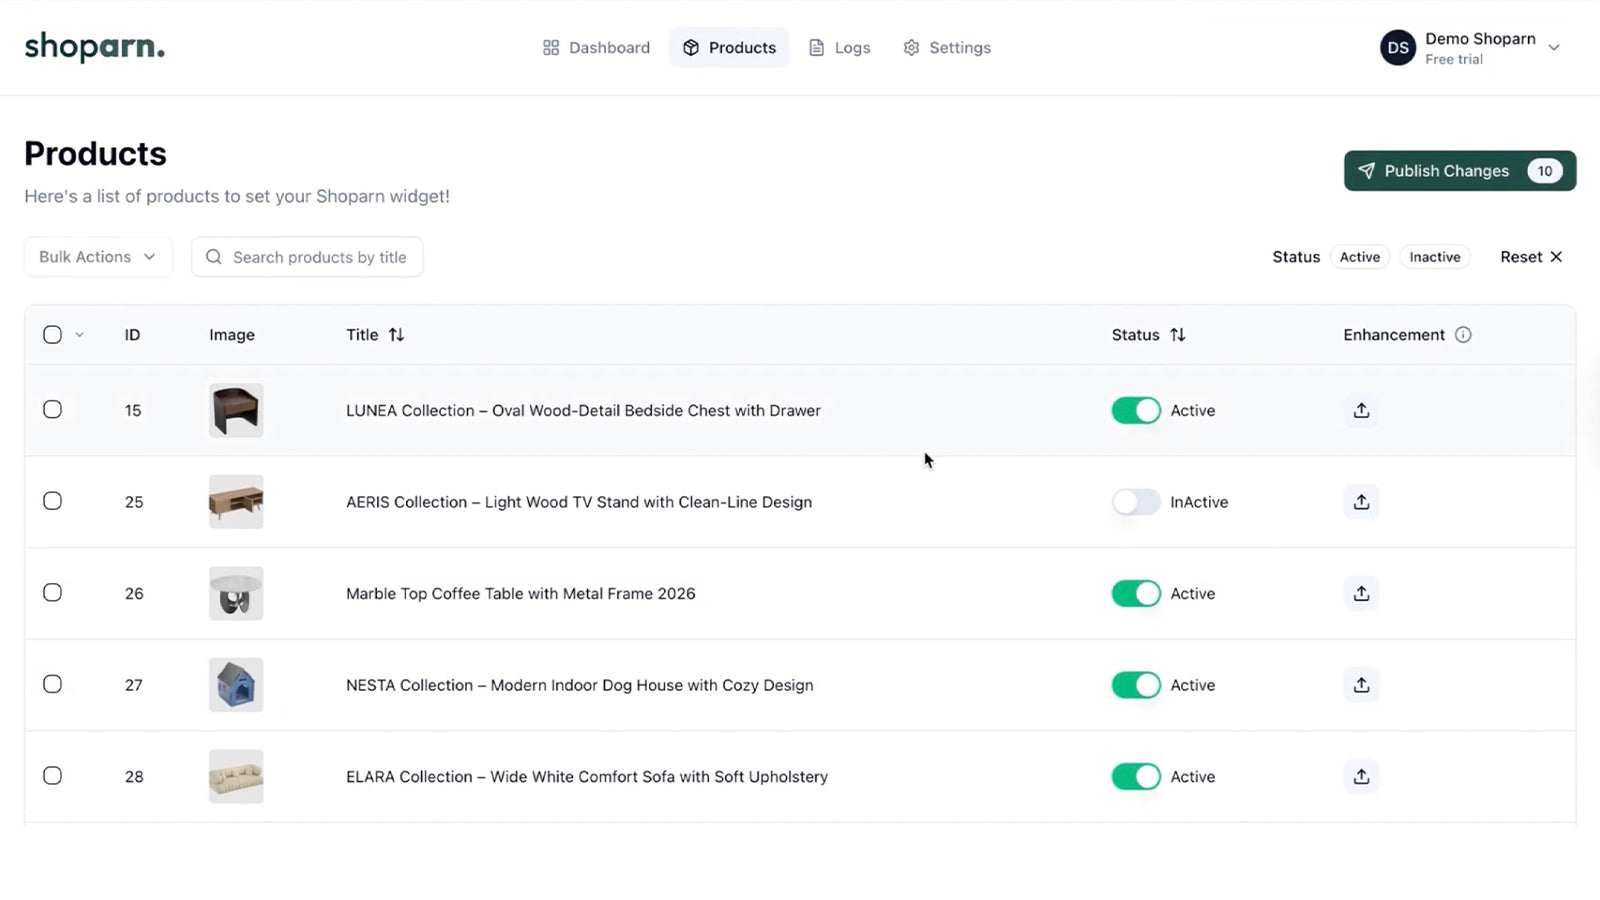This screenshot has width=1600, height=900.
Task: Disable Active status for Marble Top Coffee Table
Action: [x=1135, y=593]
